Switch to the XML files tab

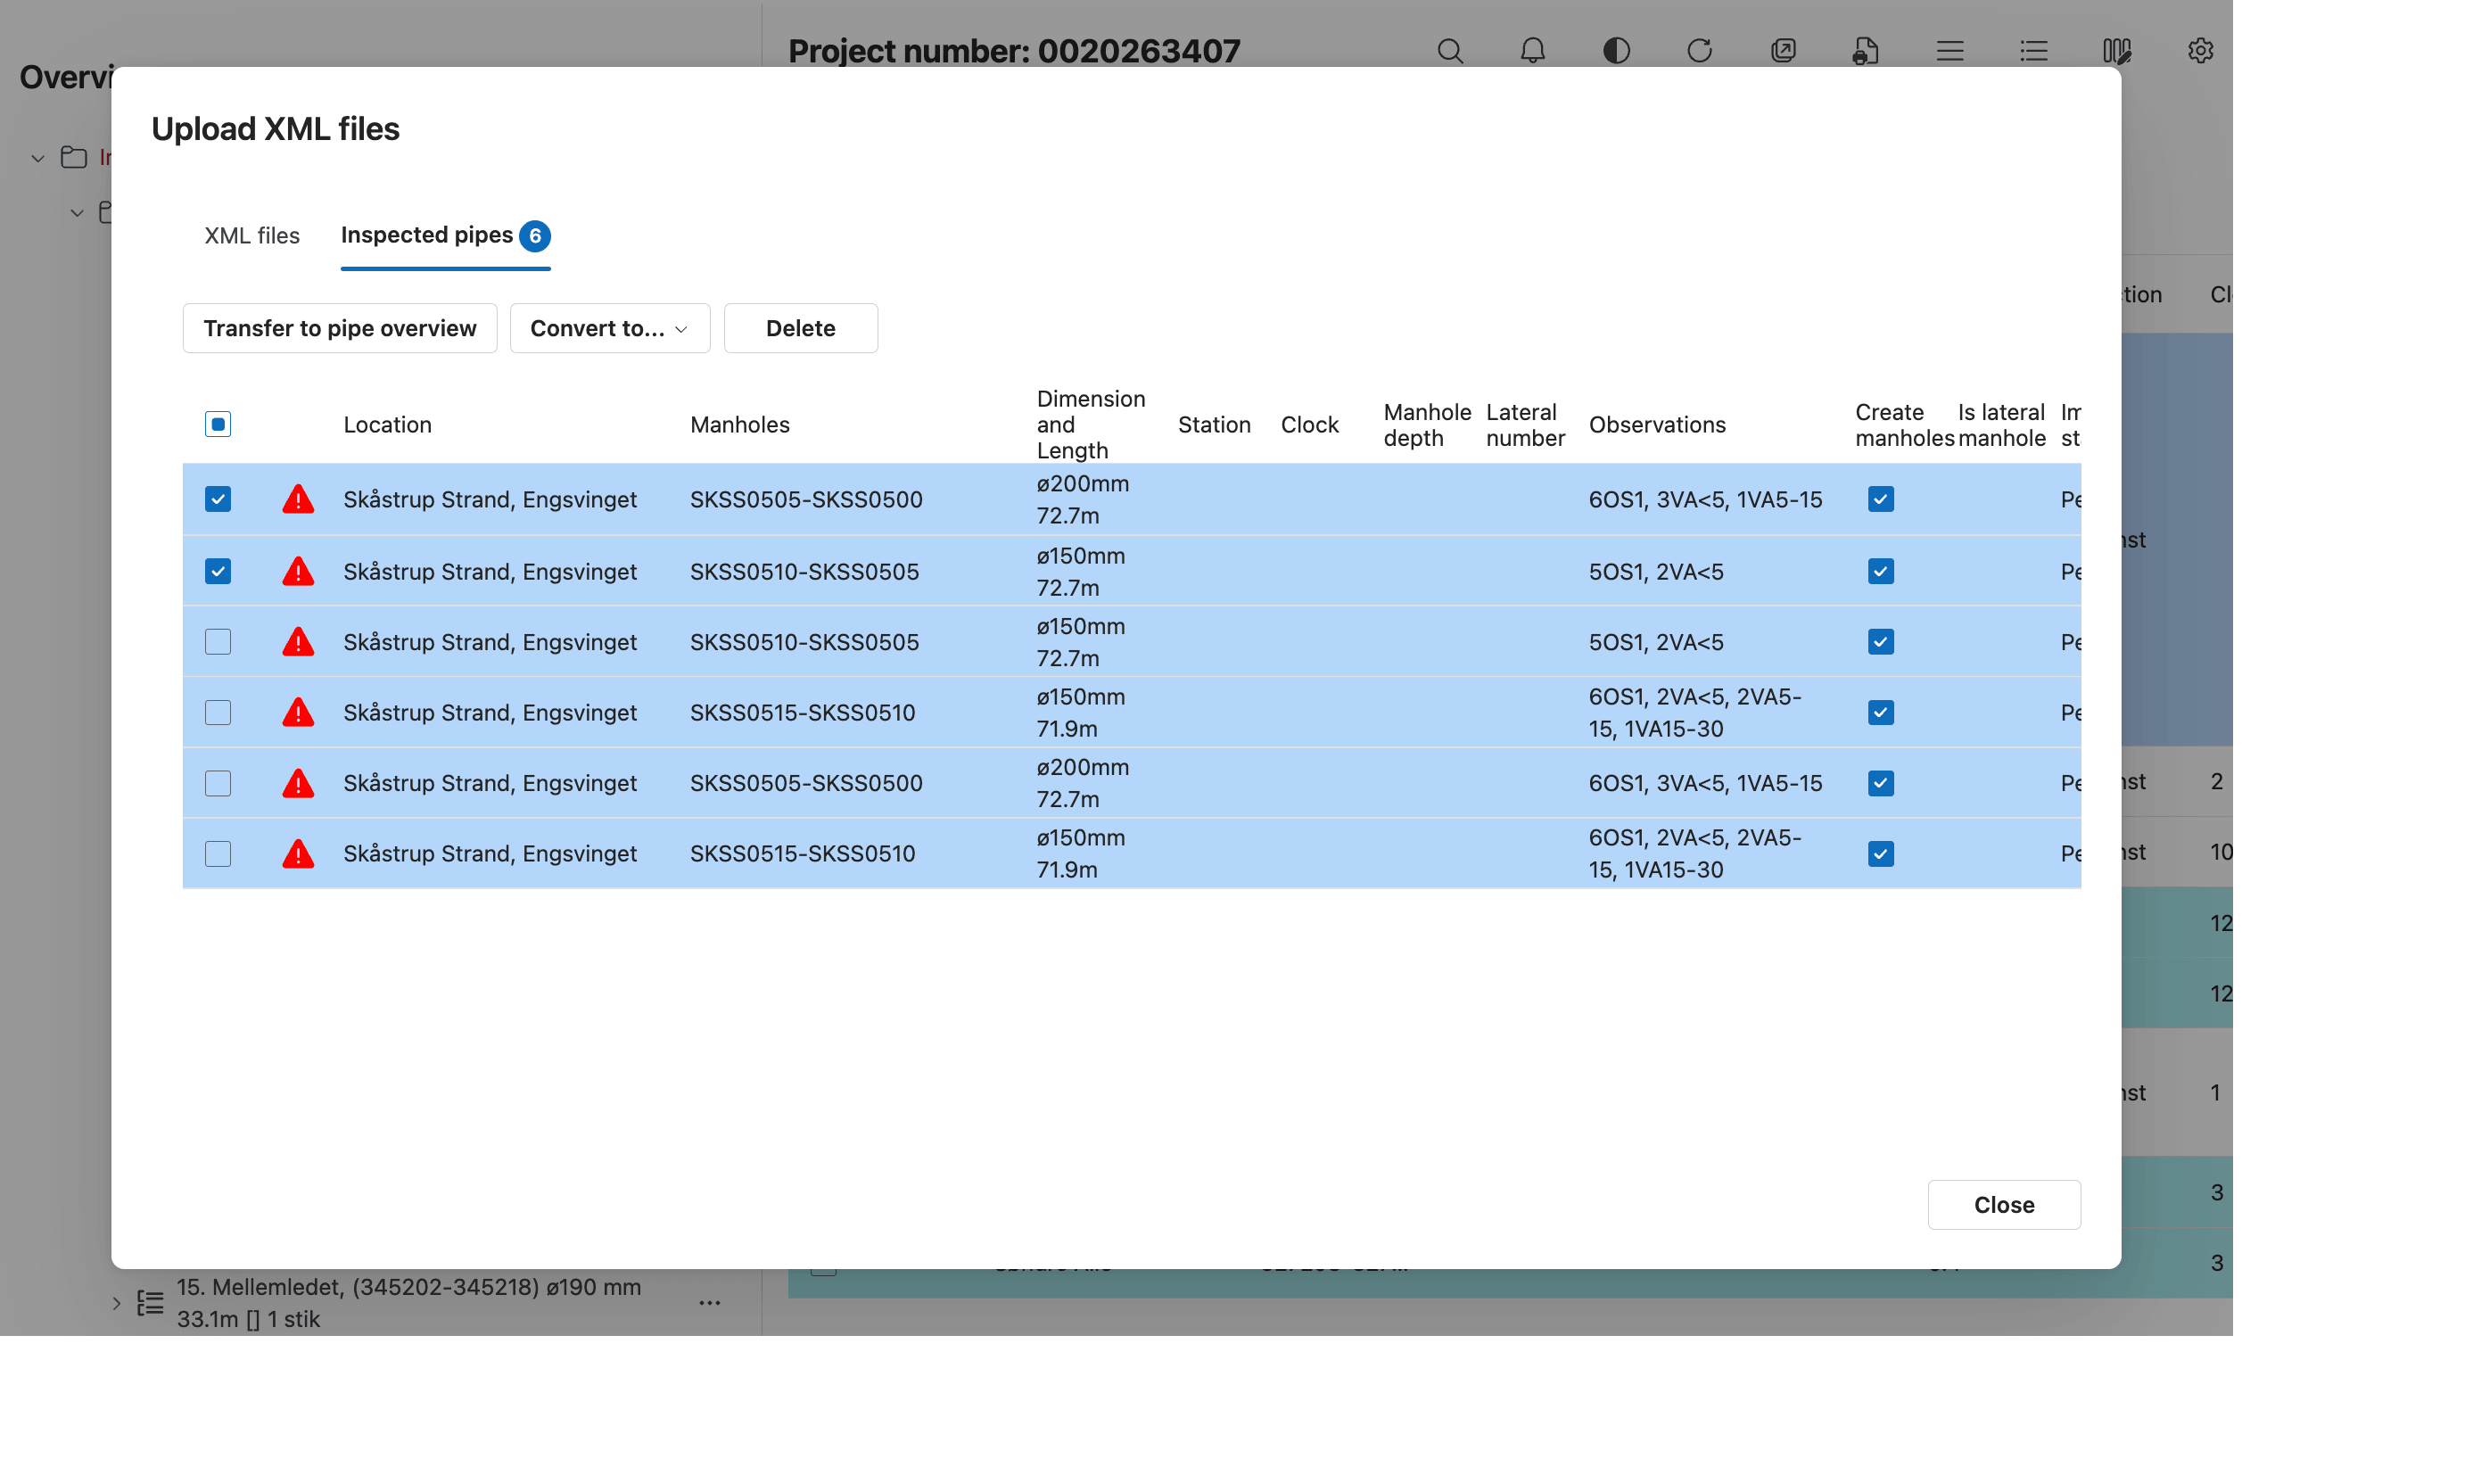[252, 235]
